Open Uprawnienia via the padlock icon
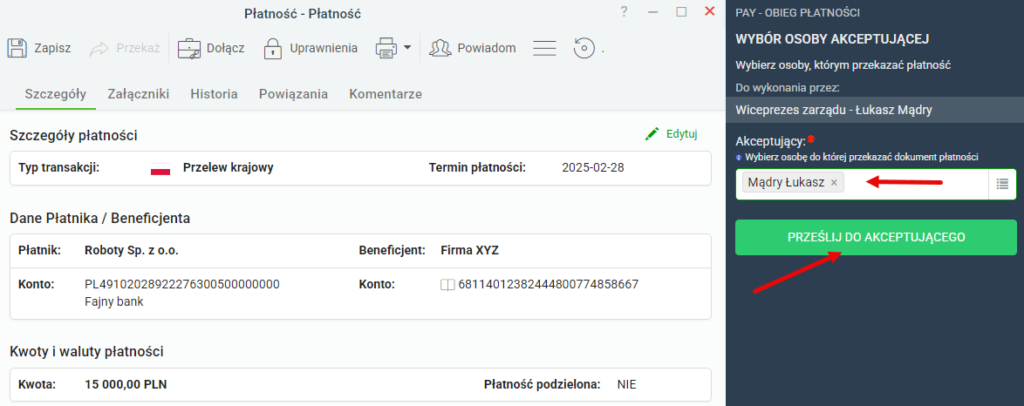Screen dimensions: 1024x406 (272, 48)
